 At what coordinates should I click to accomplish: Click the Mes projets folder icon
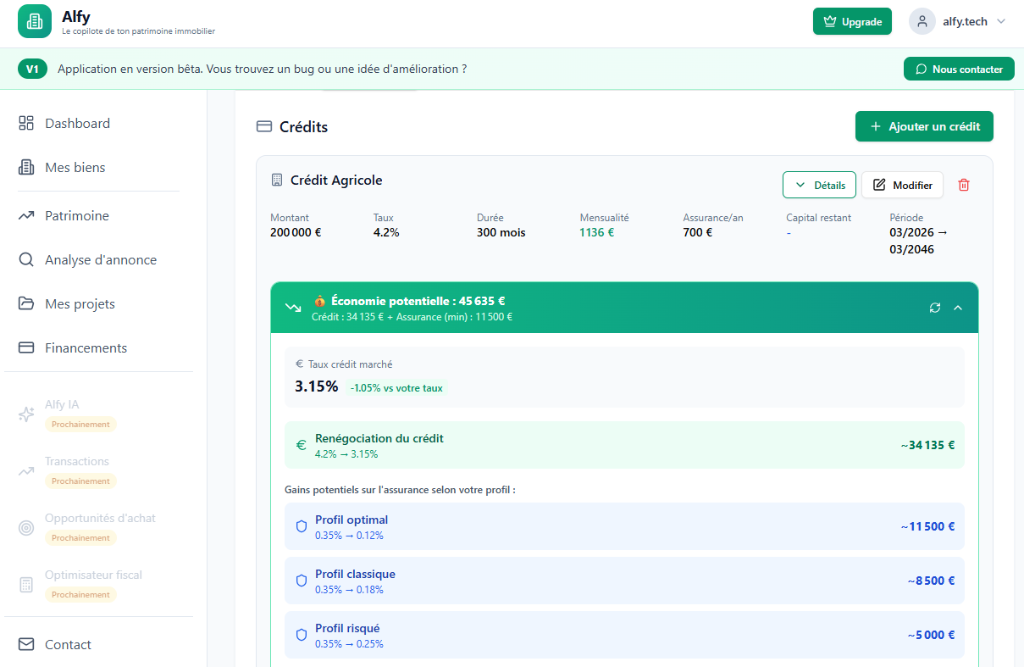26,304
